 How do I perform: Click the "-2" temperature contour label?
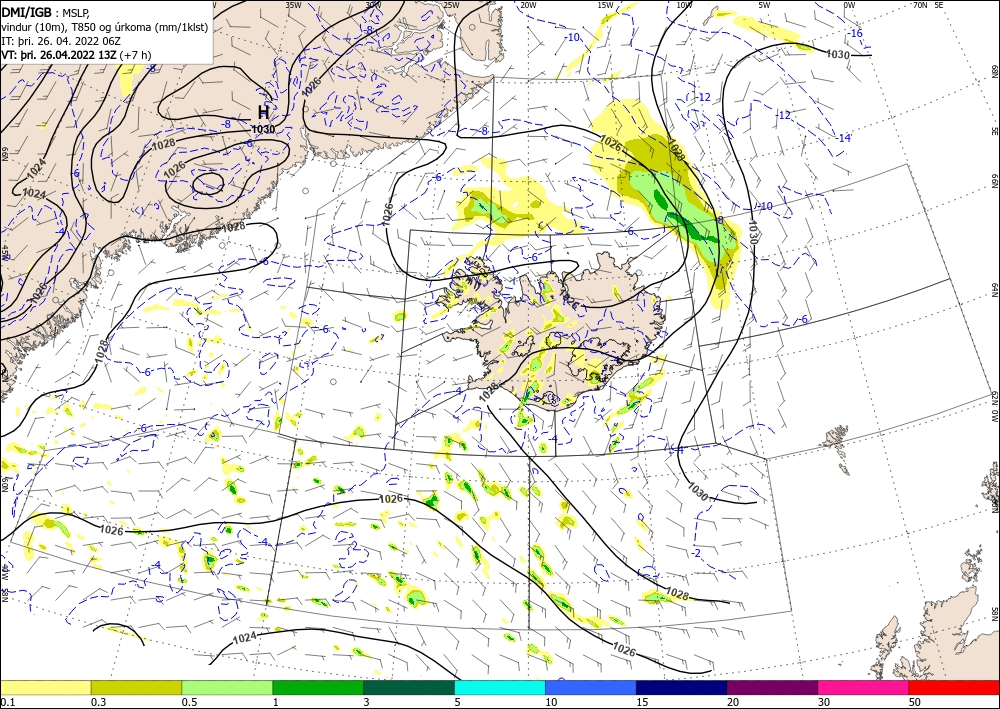tap(696, 553)
